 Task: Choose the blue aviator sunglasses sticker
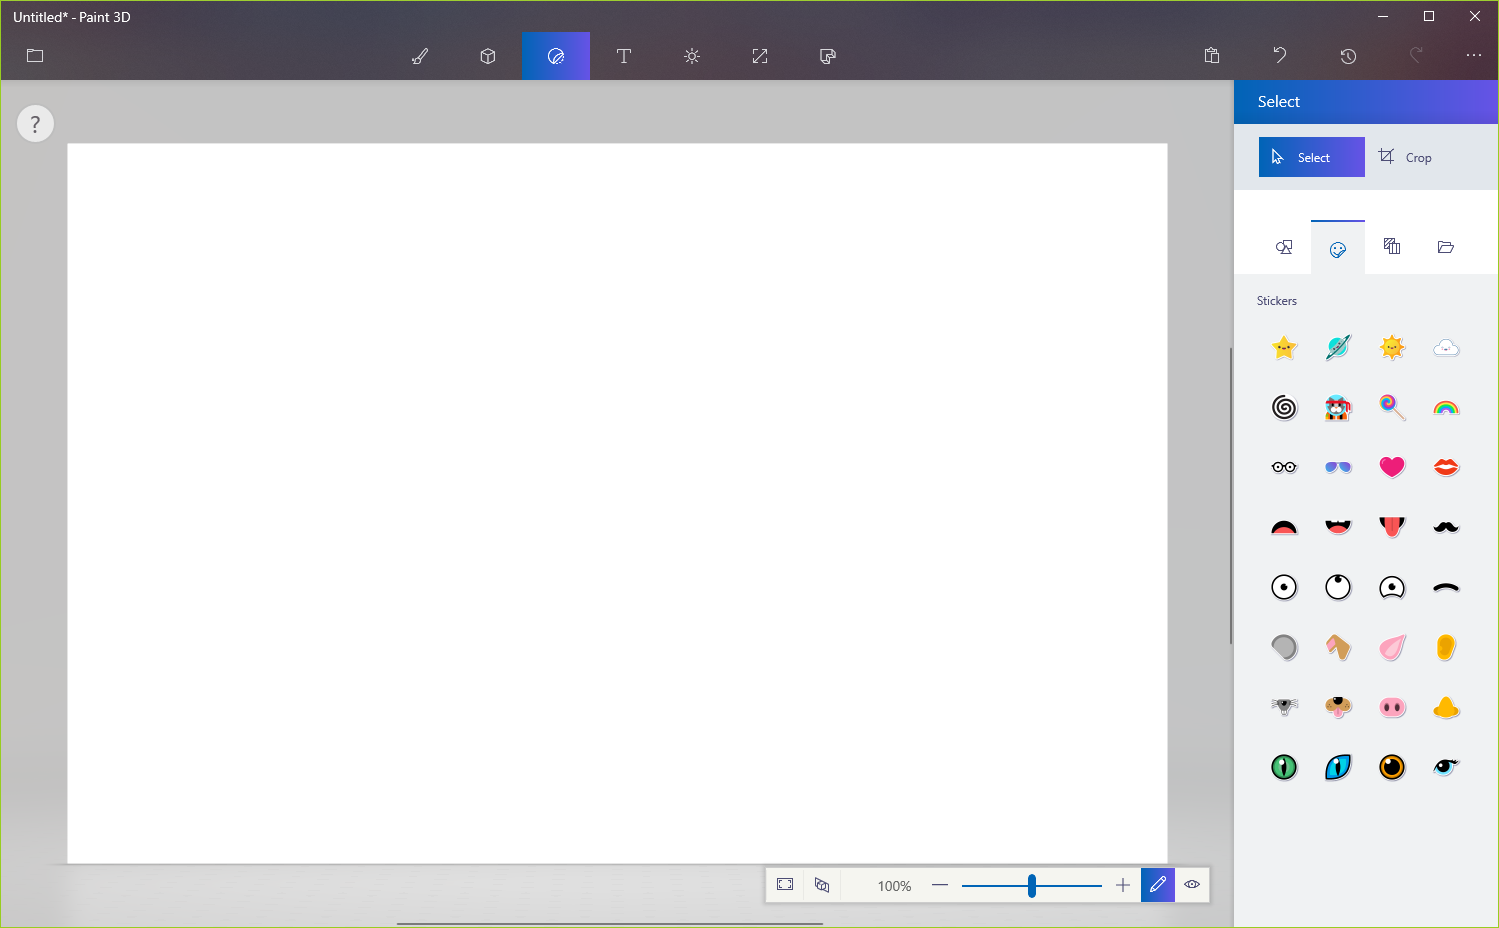[1338, 467]
